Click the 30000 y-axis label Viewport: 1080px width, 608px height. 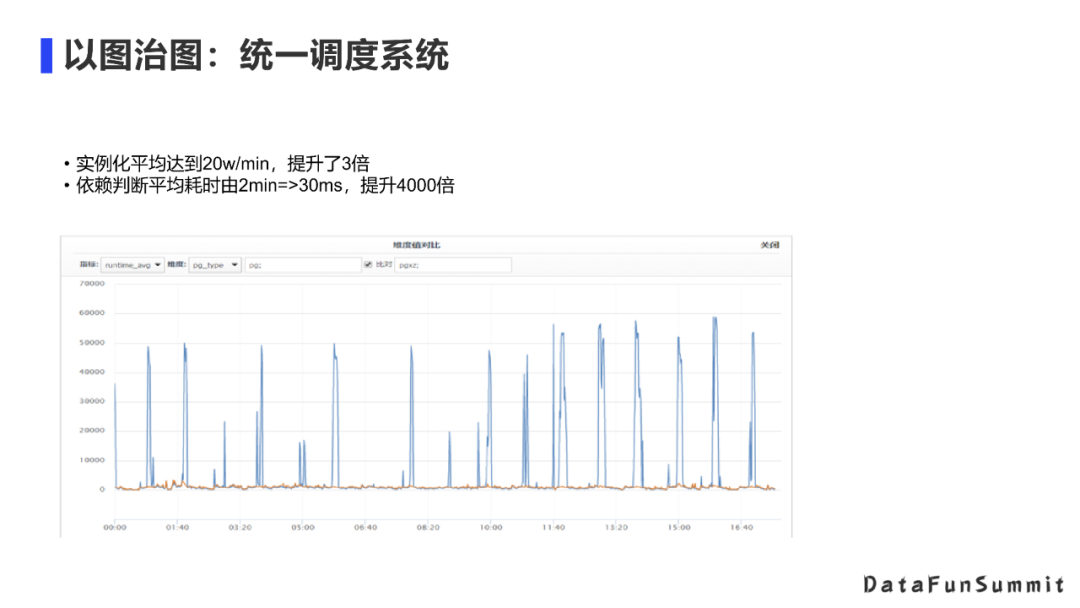(x=92, y=401)
